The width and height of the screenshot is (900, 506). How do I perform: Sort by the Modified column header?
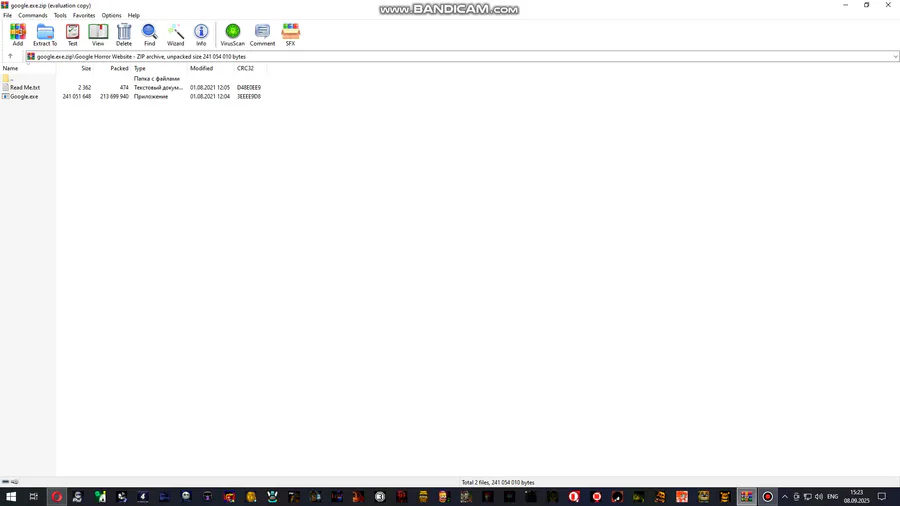pos(211,68)
